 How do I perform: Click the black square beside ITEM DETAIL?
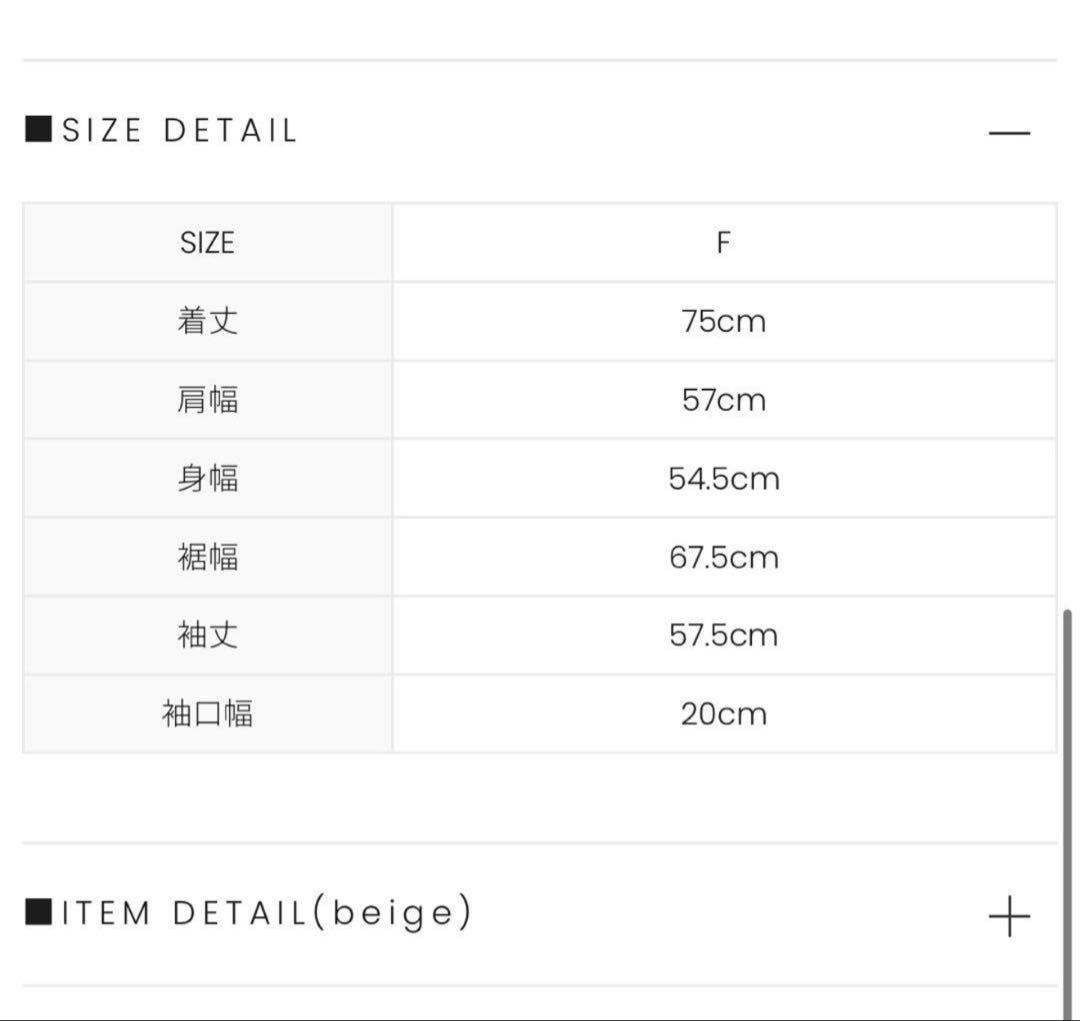click(x=38, y=912)
